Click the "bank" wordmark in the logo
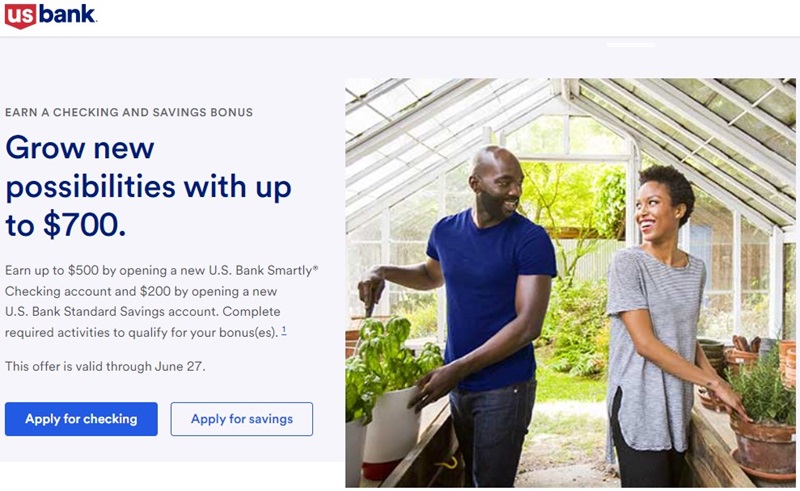 (x=68, y=14)
